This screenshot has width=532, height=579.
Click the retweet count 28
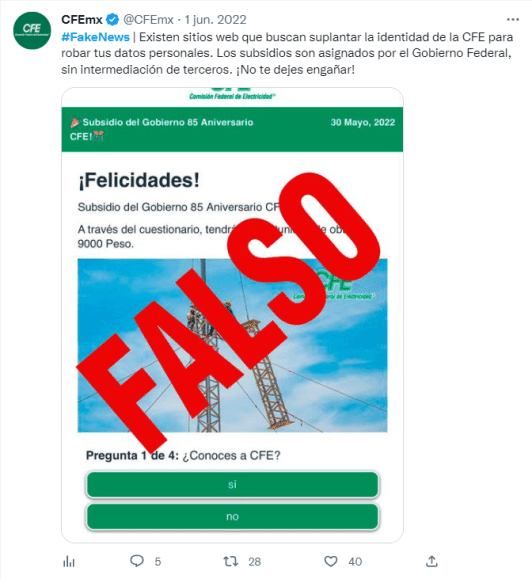pyautogui.click(x=254, y=562)
